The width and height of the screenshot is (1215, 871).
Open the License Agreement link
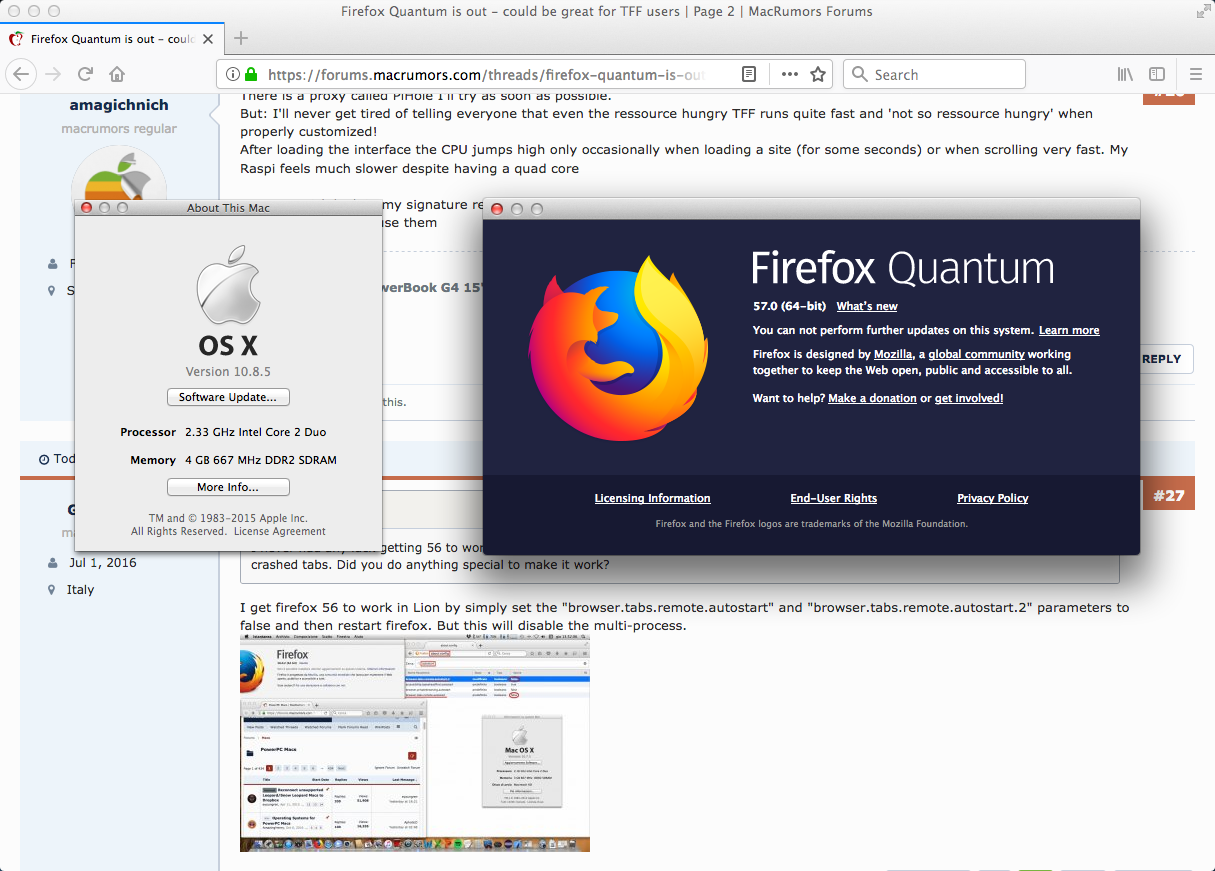(x=280, y=531)
